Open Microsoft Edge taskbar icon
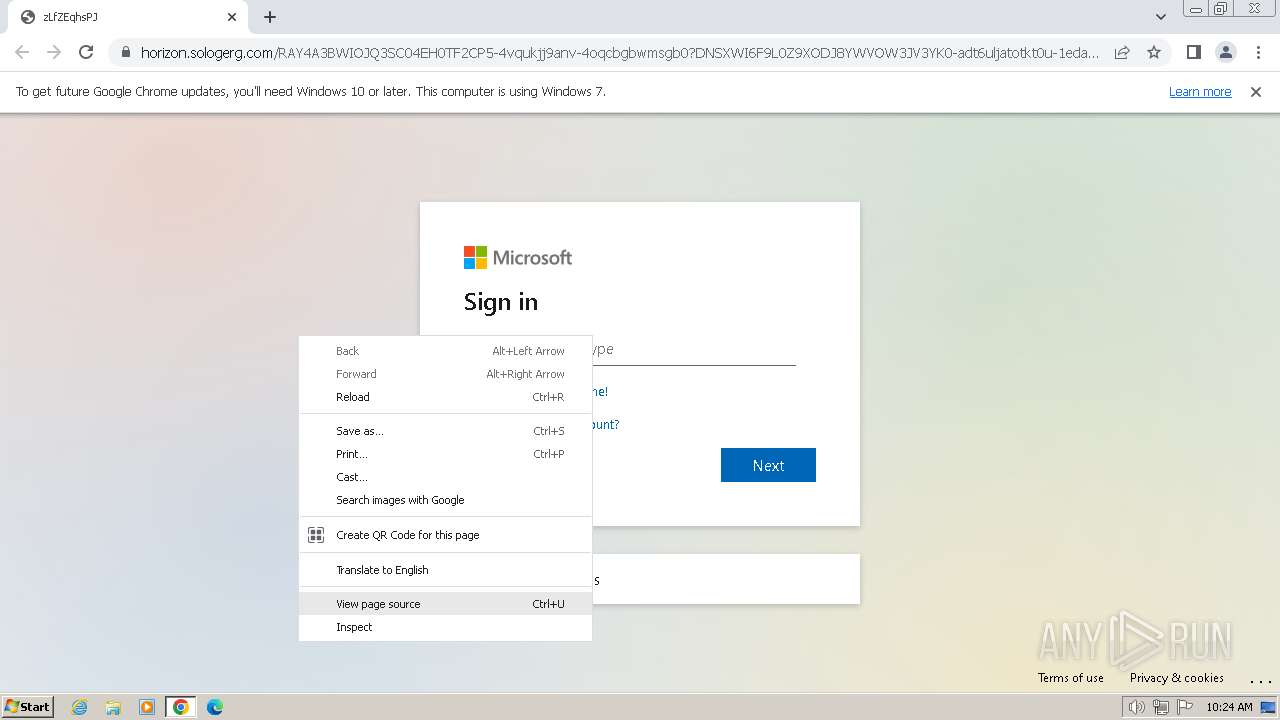 (x=215, y=707)
